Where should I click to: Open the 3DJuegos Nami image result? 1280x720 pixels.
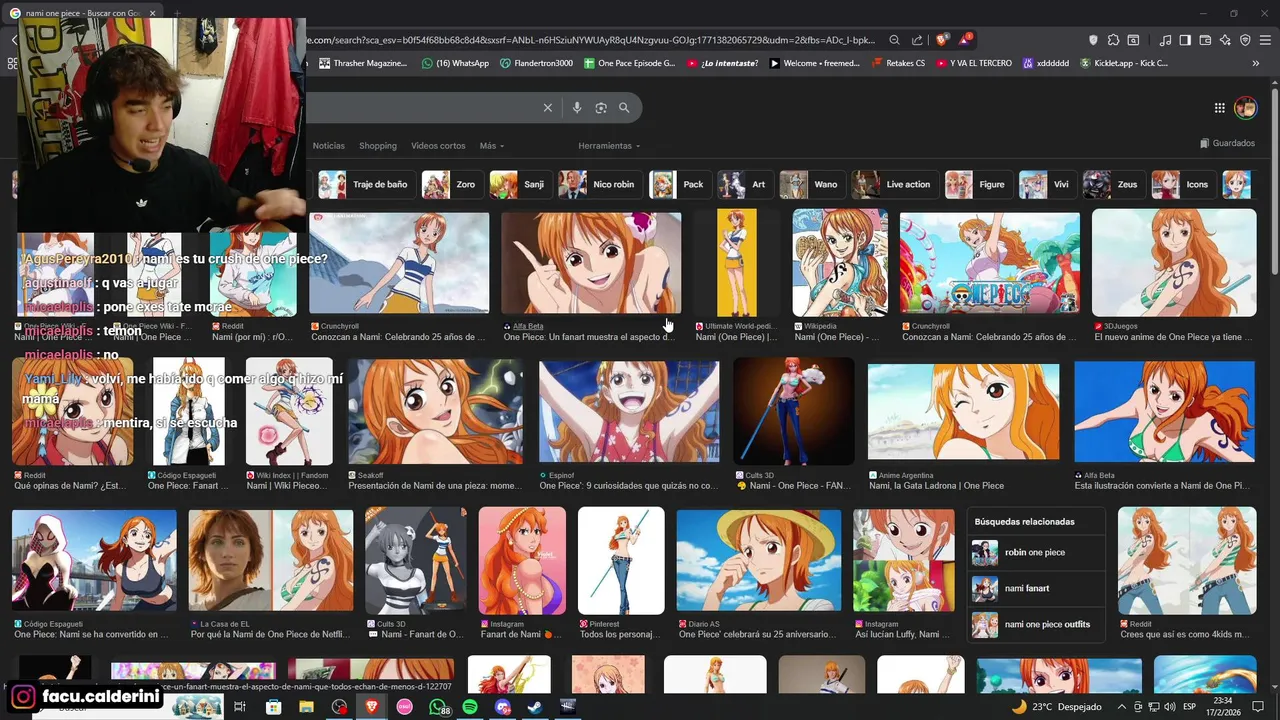click(x=1174, y=263)
